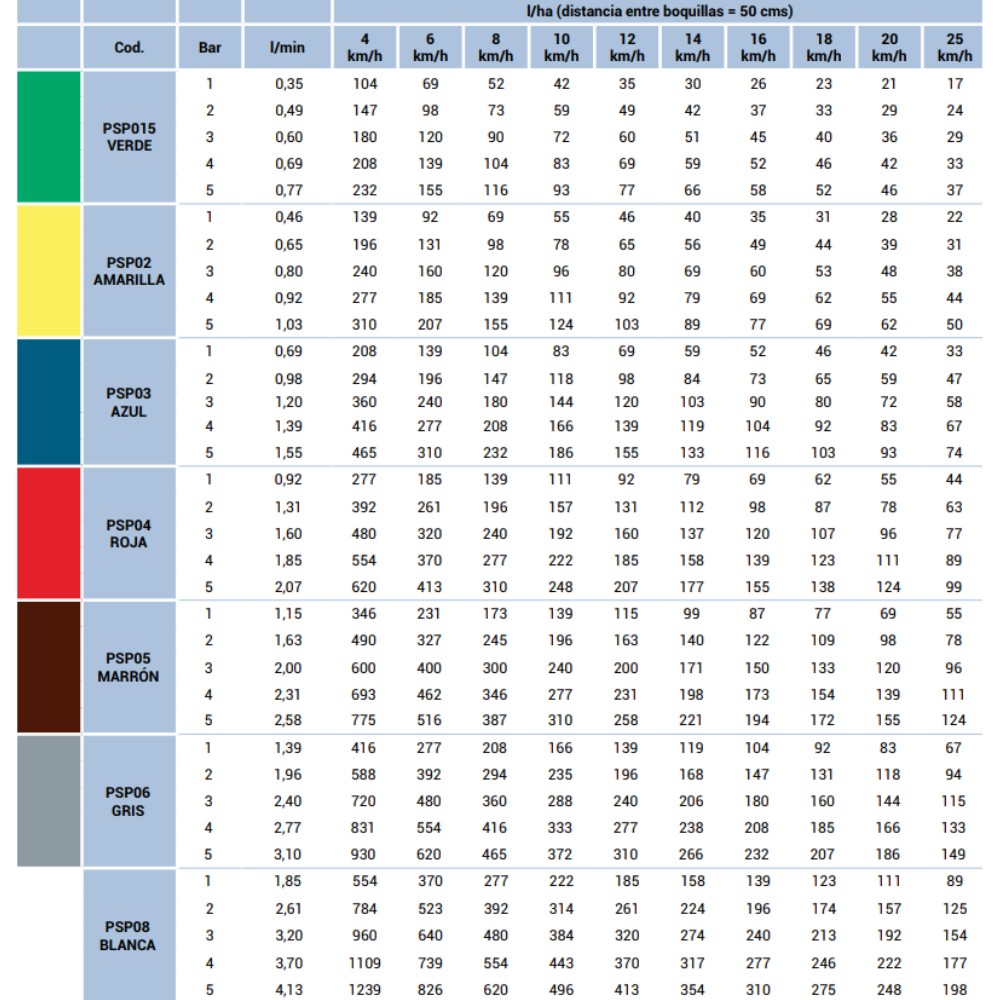
Task: Click the value '275' under 18 km/h
Action: [824, 990]
